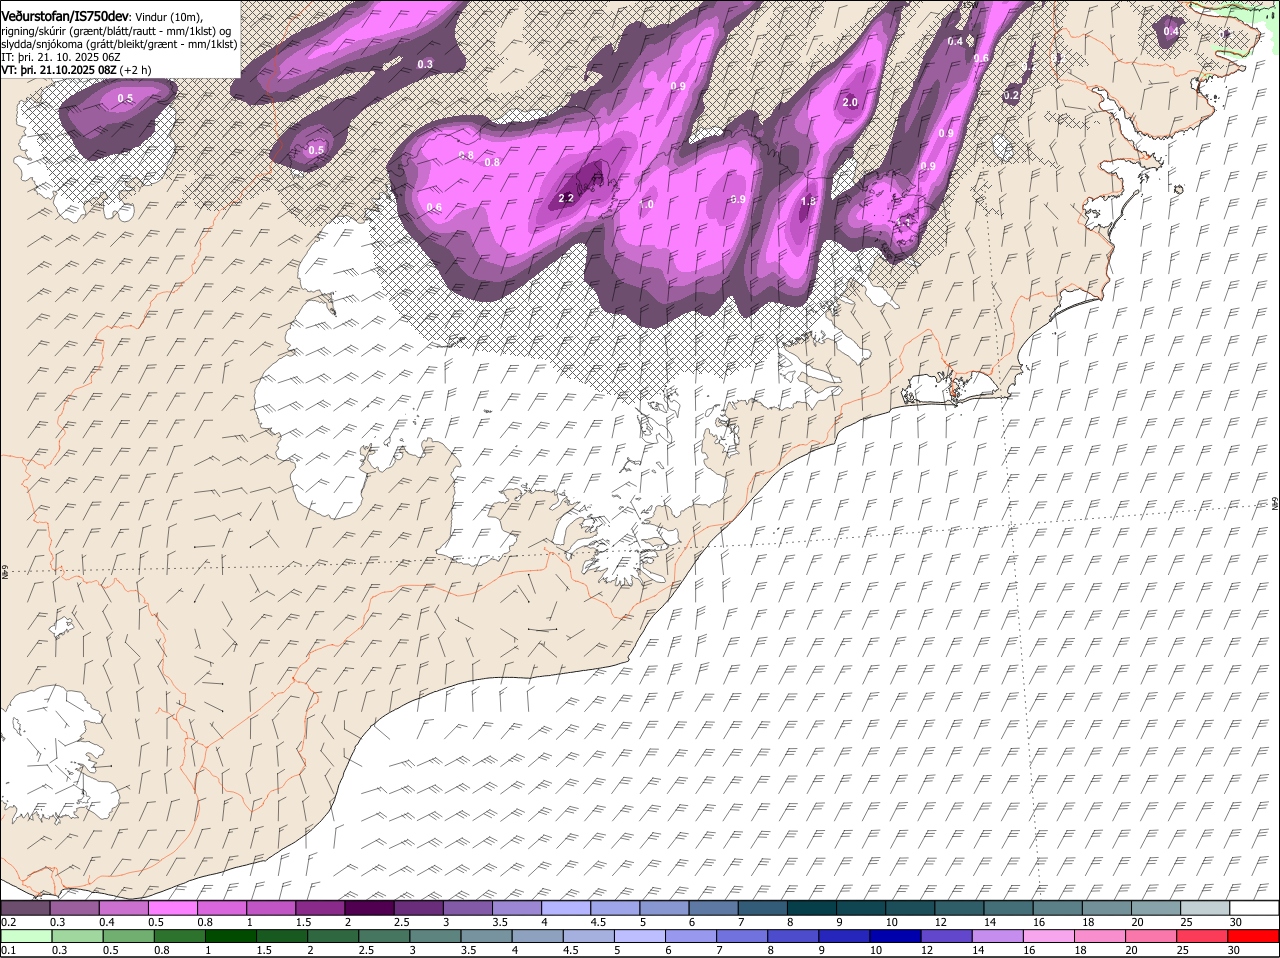
Task: Select the snow scale swatch starting at 0.8
Action: coord(222,907)
